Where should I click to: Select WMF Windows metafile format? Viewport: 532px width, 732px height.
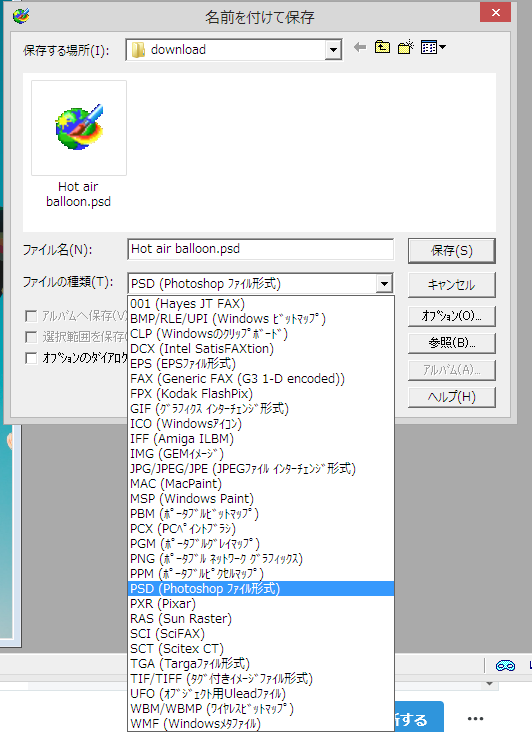(x=261, y=724)
